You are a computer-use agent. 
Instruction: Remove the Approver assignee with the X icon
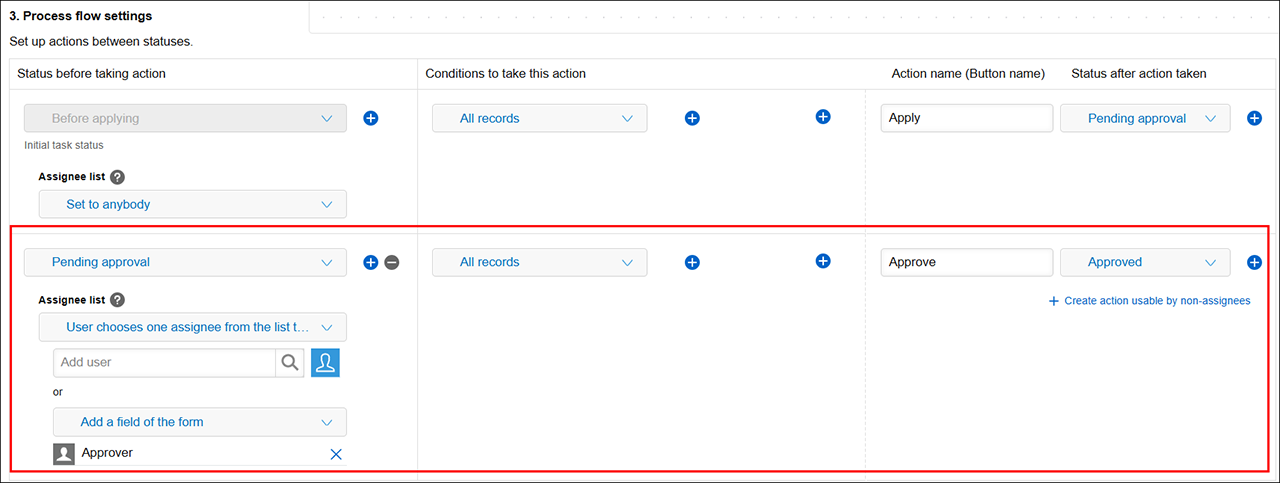(336, 454)
